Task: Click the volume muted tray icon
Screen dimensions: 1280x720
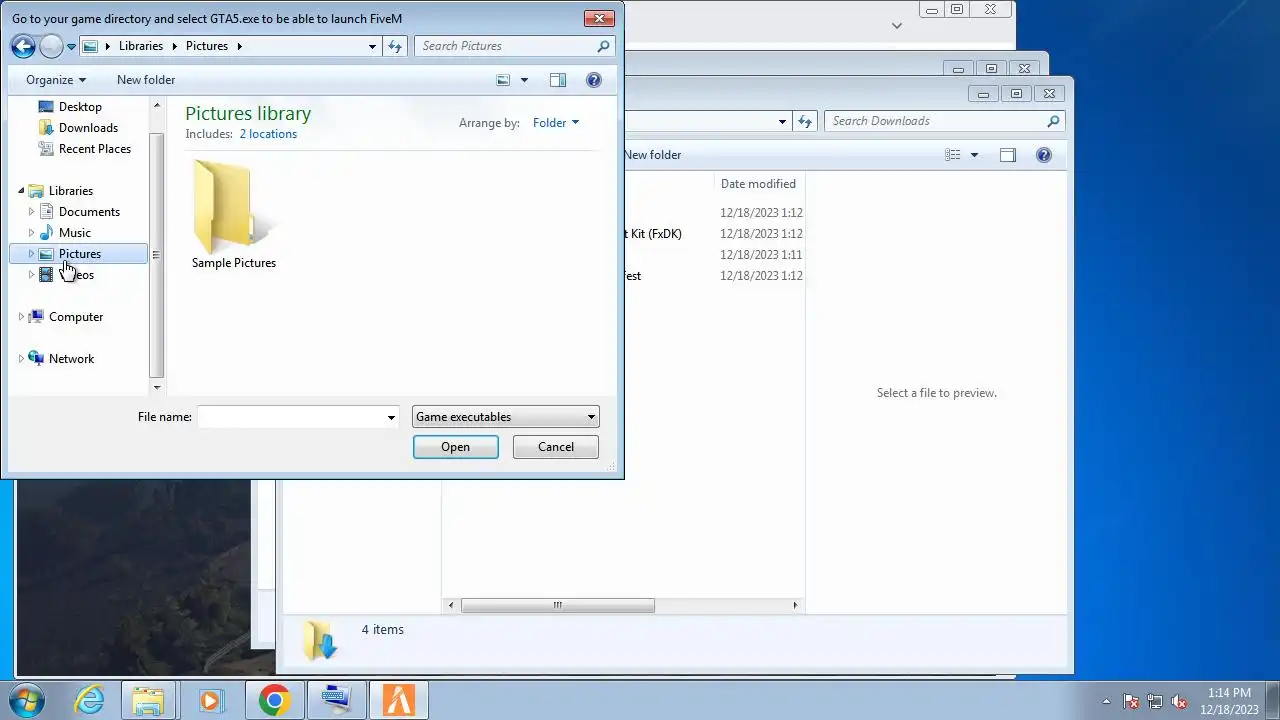Action: 1179,701
